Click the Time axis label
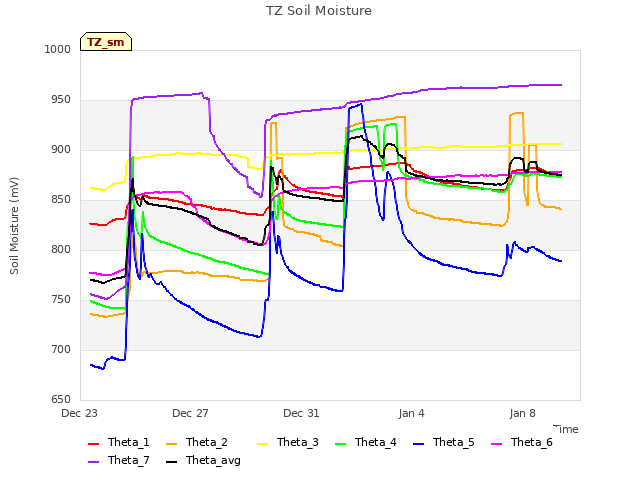 point(566,429)
